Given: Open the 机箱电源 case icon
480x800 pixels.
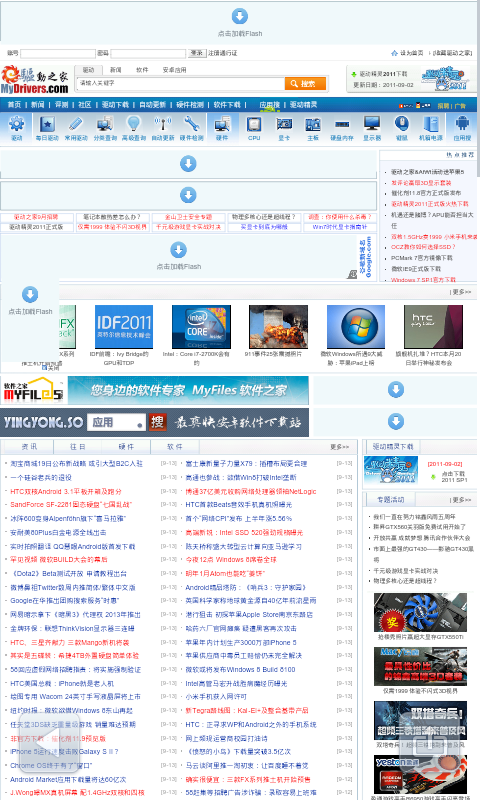Looking at the screenshot, I should click(x=431, y=124).
